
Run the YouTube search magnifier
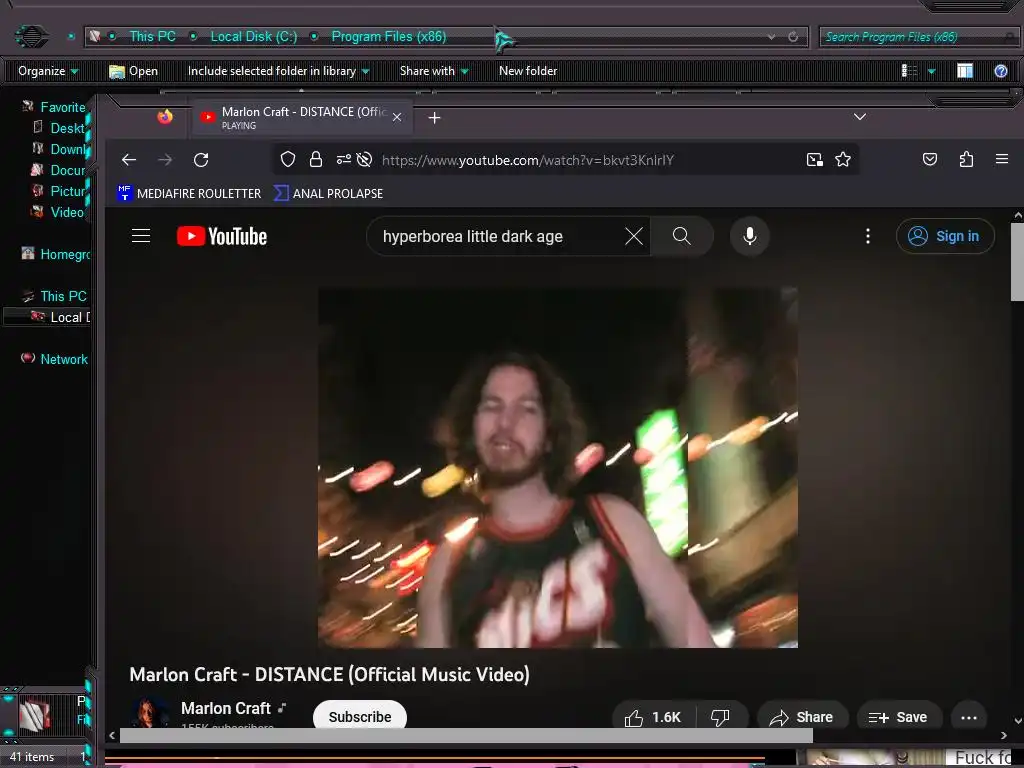pyautogui.click(x=681, y=236)
